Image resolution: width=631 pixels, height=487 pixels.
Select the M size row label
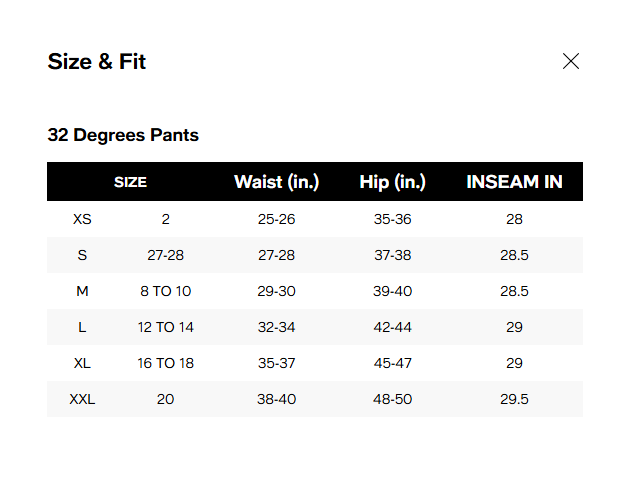pyautogui.click(x=82, y=291)
